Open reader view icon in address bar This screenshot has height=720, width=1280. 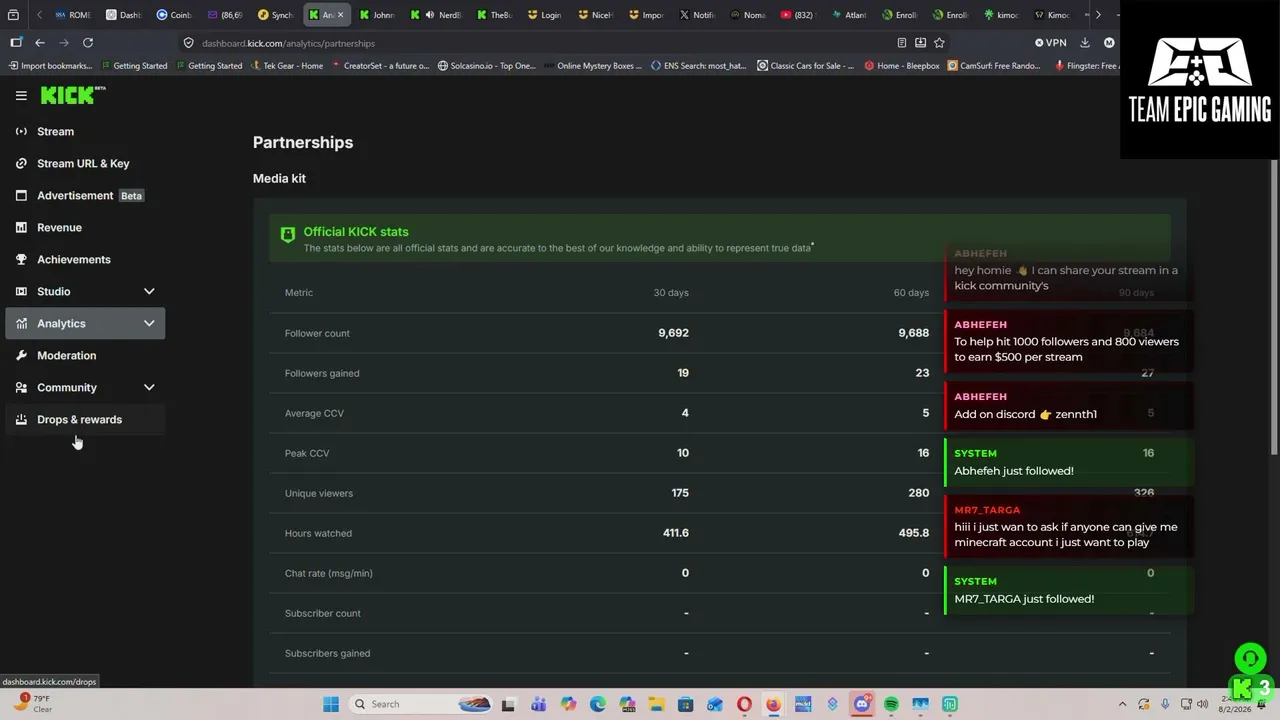(902, 43)
